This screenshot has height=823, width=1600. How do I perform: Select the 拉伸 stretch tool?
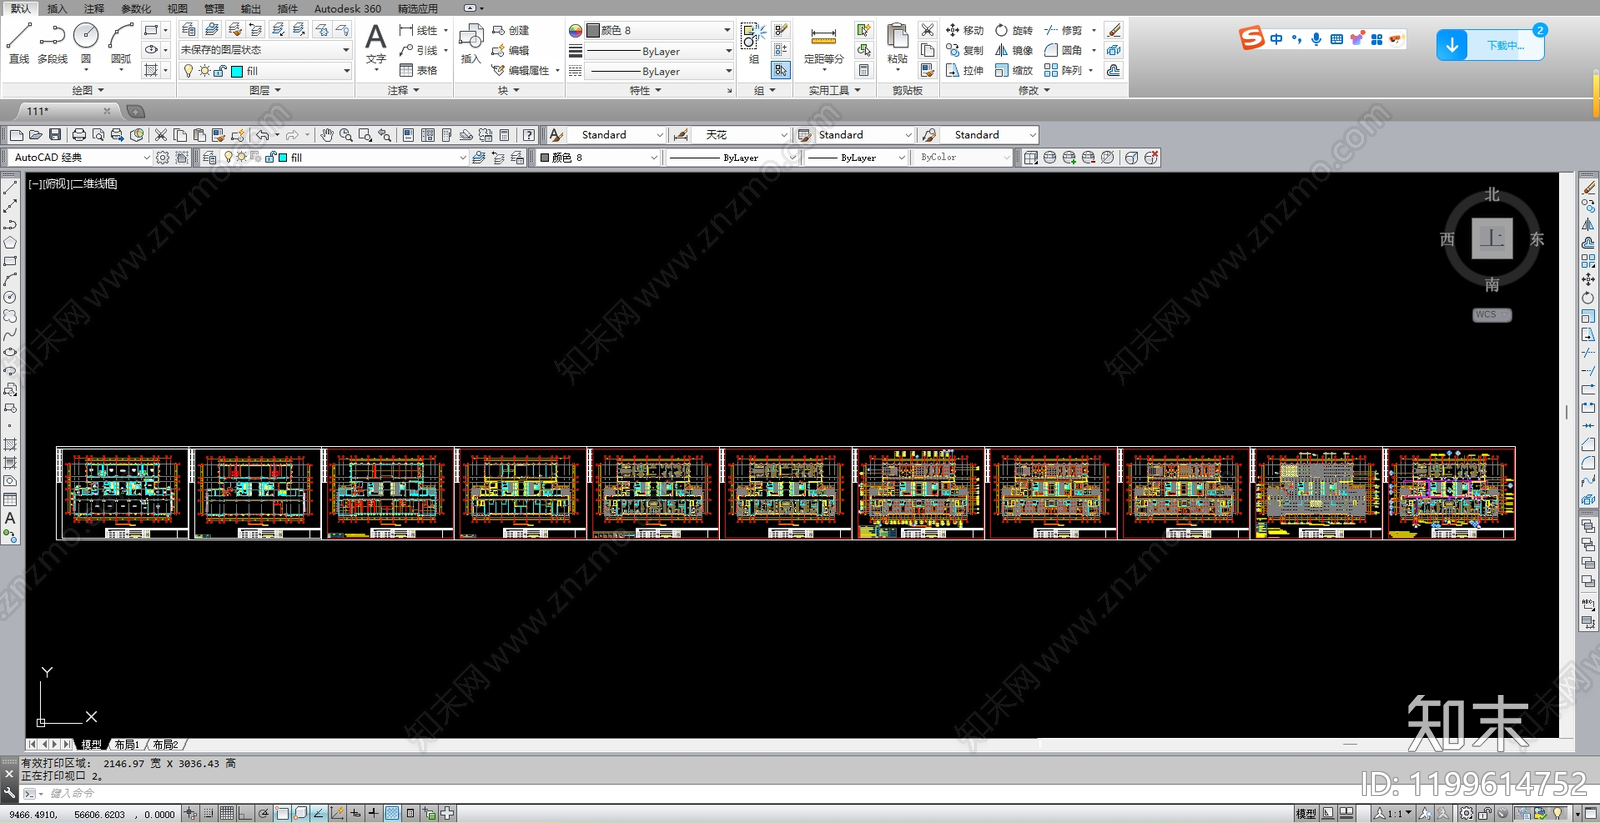(x=965, y=70)
